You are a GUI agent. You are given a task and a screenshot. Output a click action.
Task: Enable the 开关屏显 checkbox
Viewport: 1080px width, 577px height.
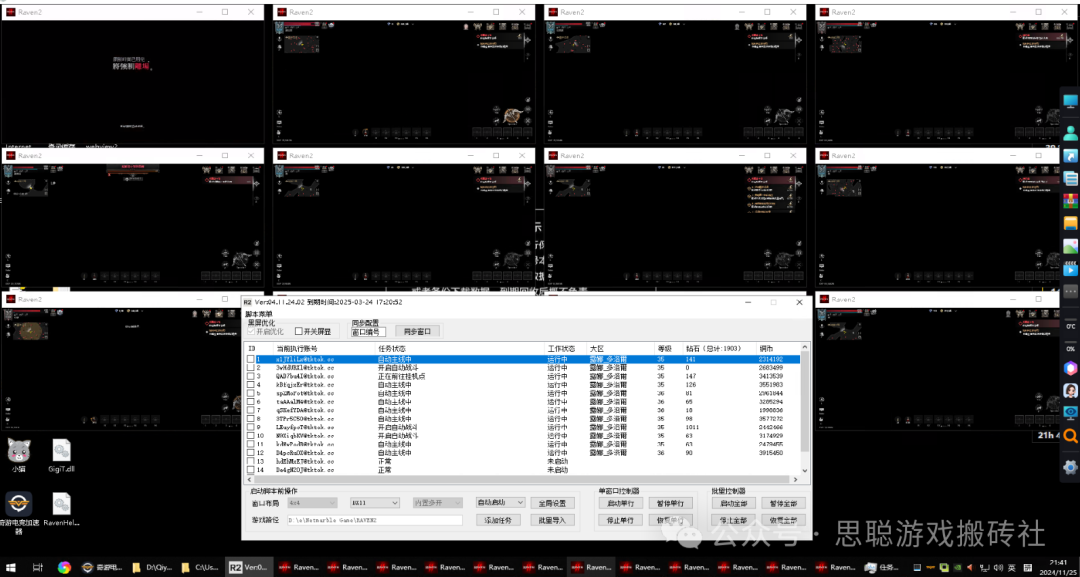pyautogui.click(x=299, y=331)
